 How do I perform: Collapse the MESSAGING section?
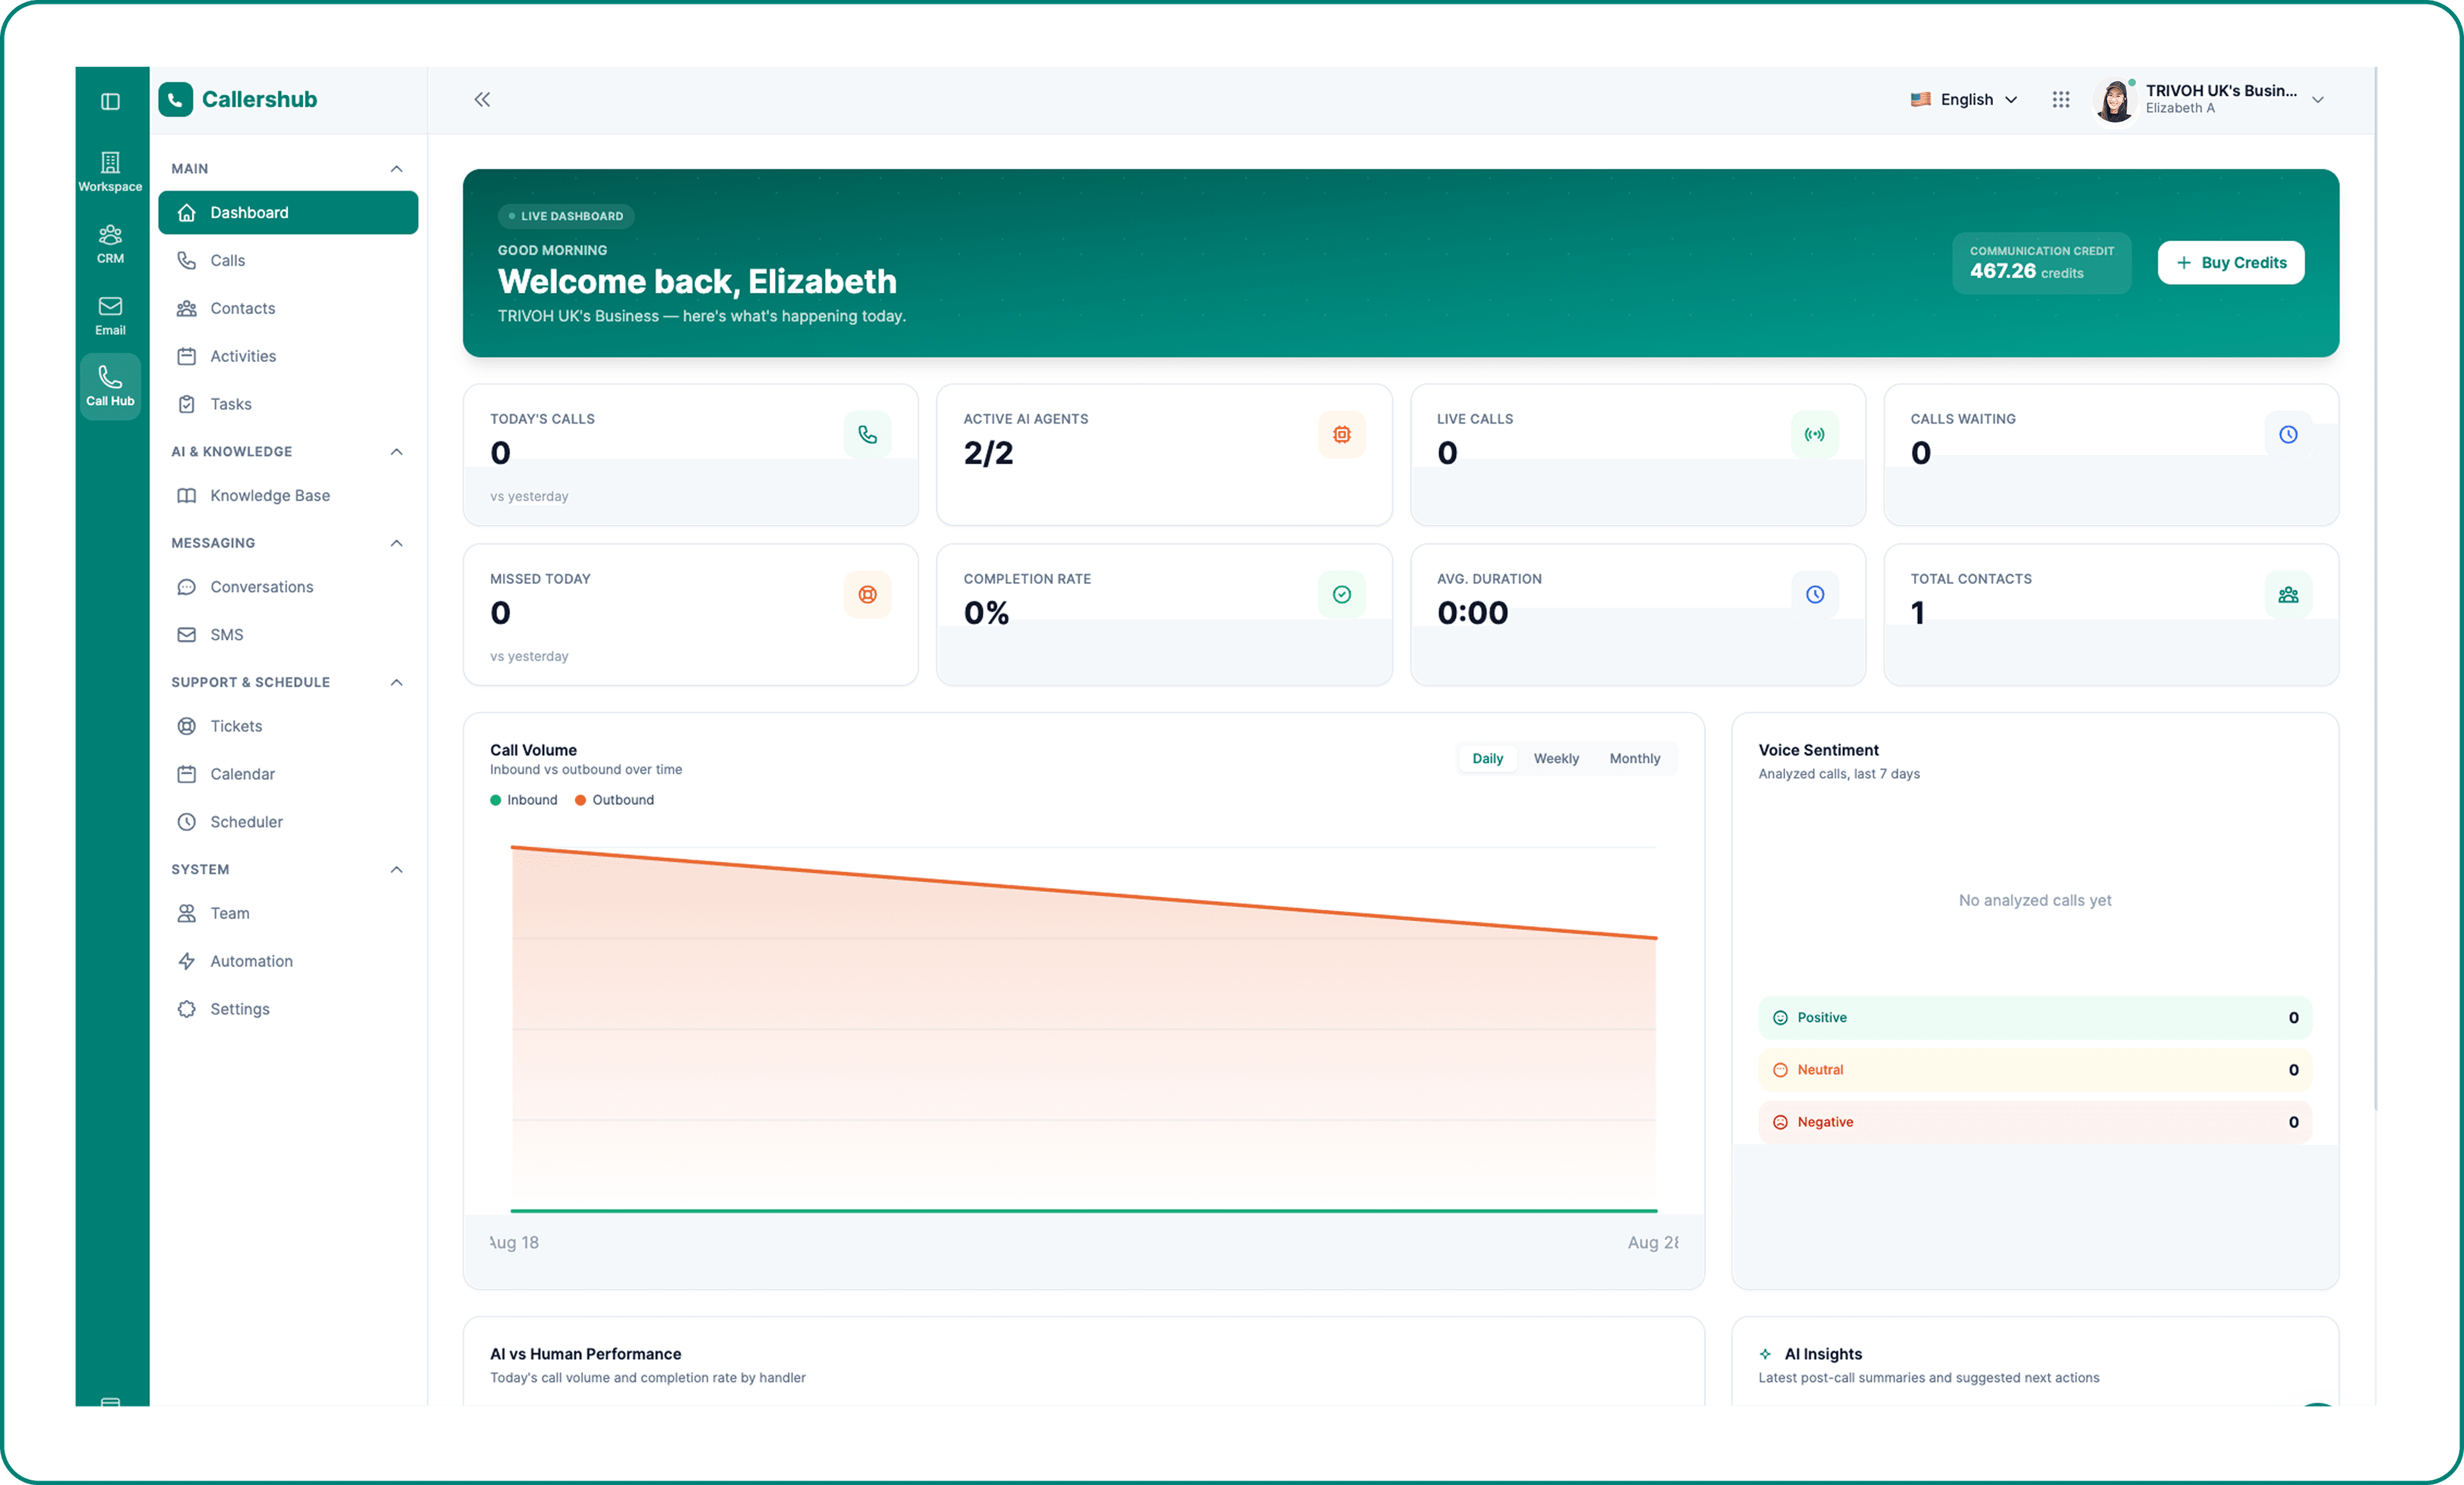396,542
